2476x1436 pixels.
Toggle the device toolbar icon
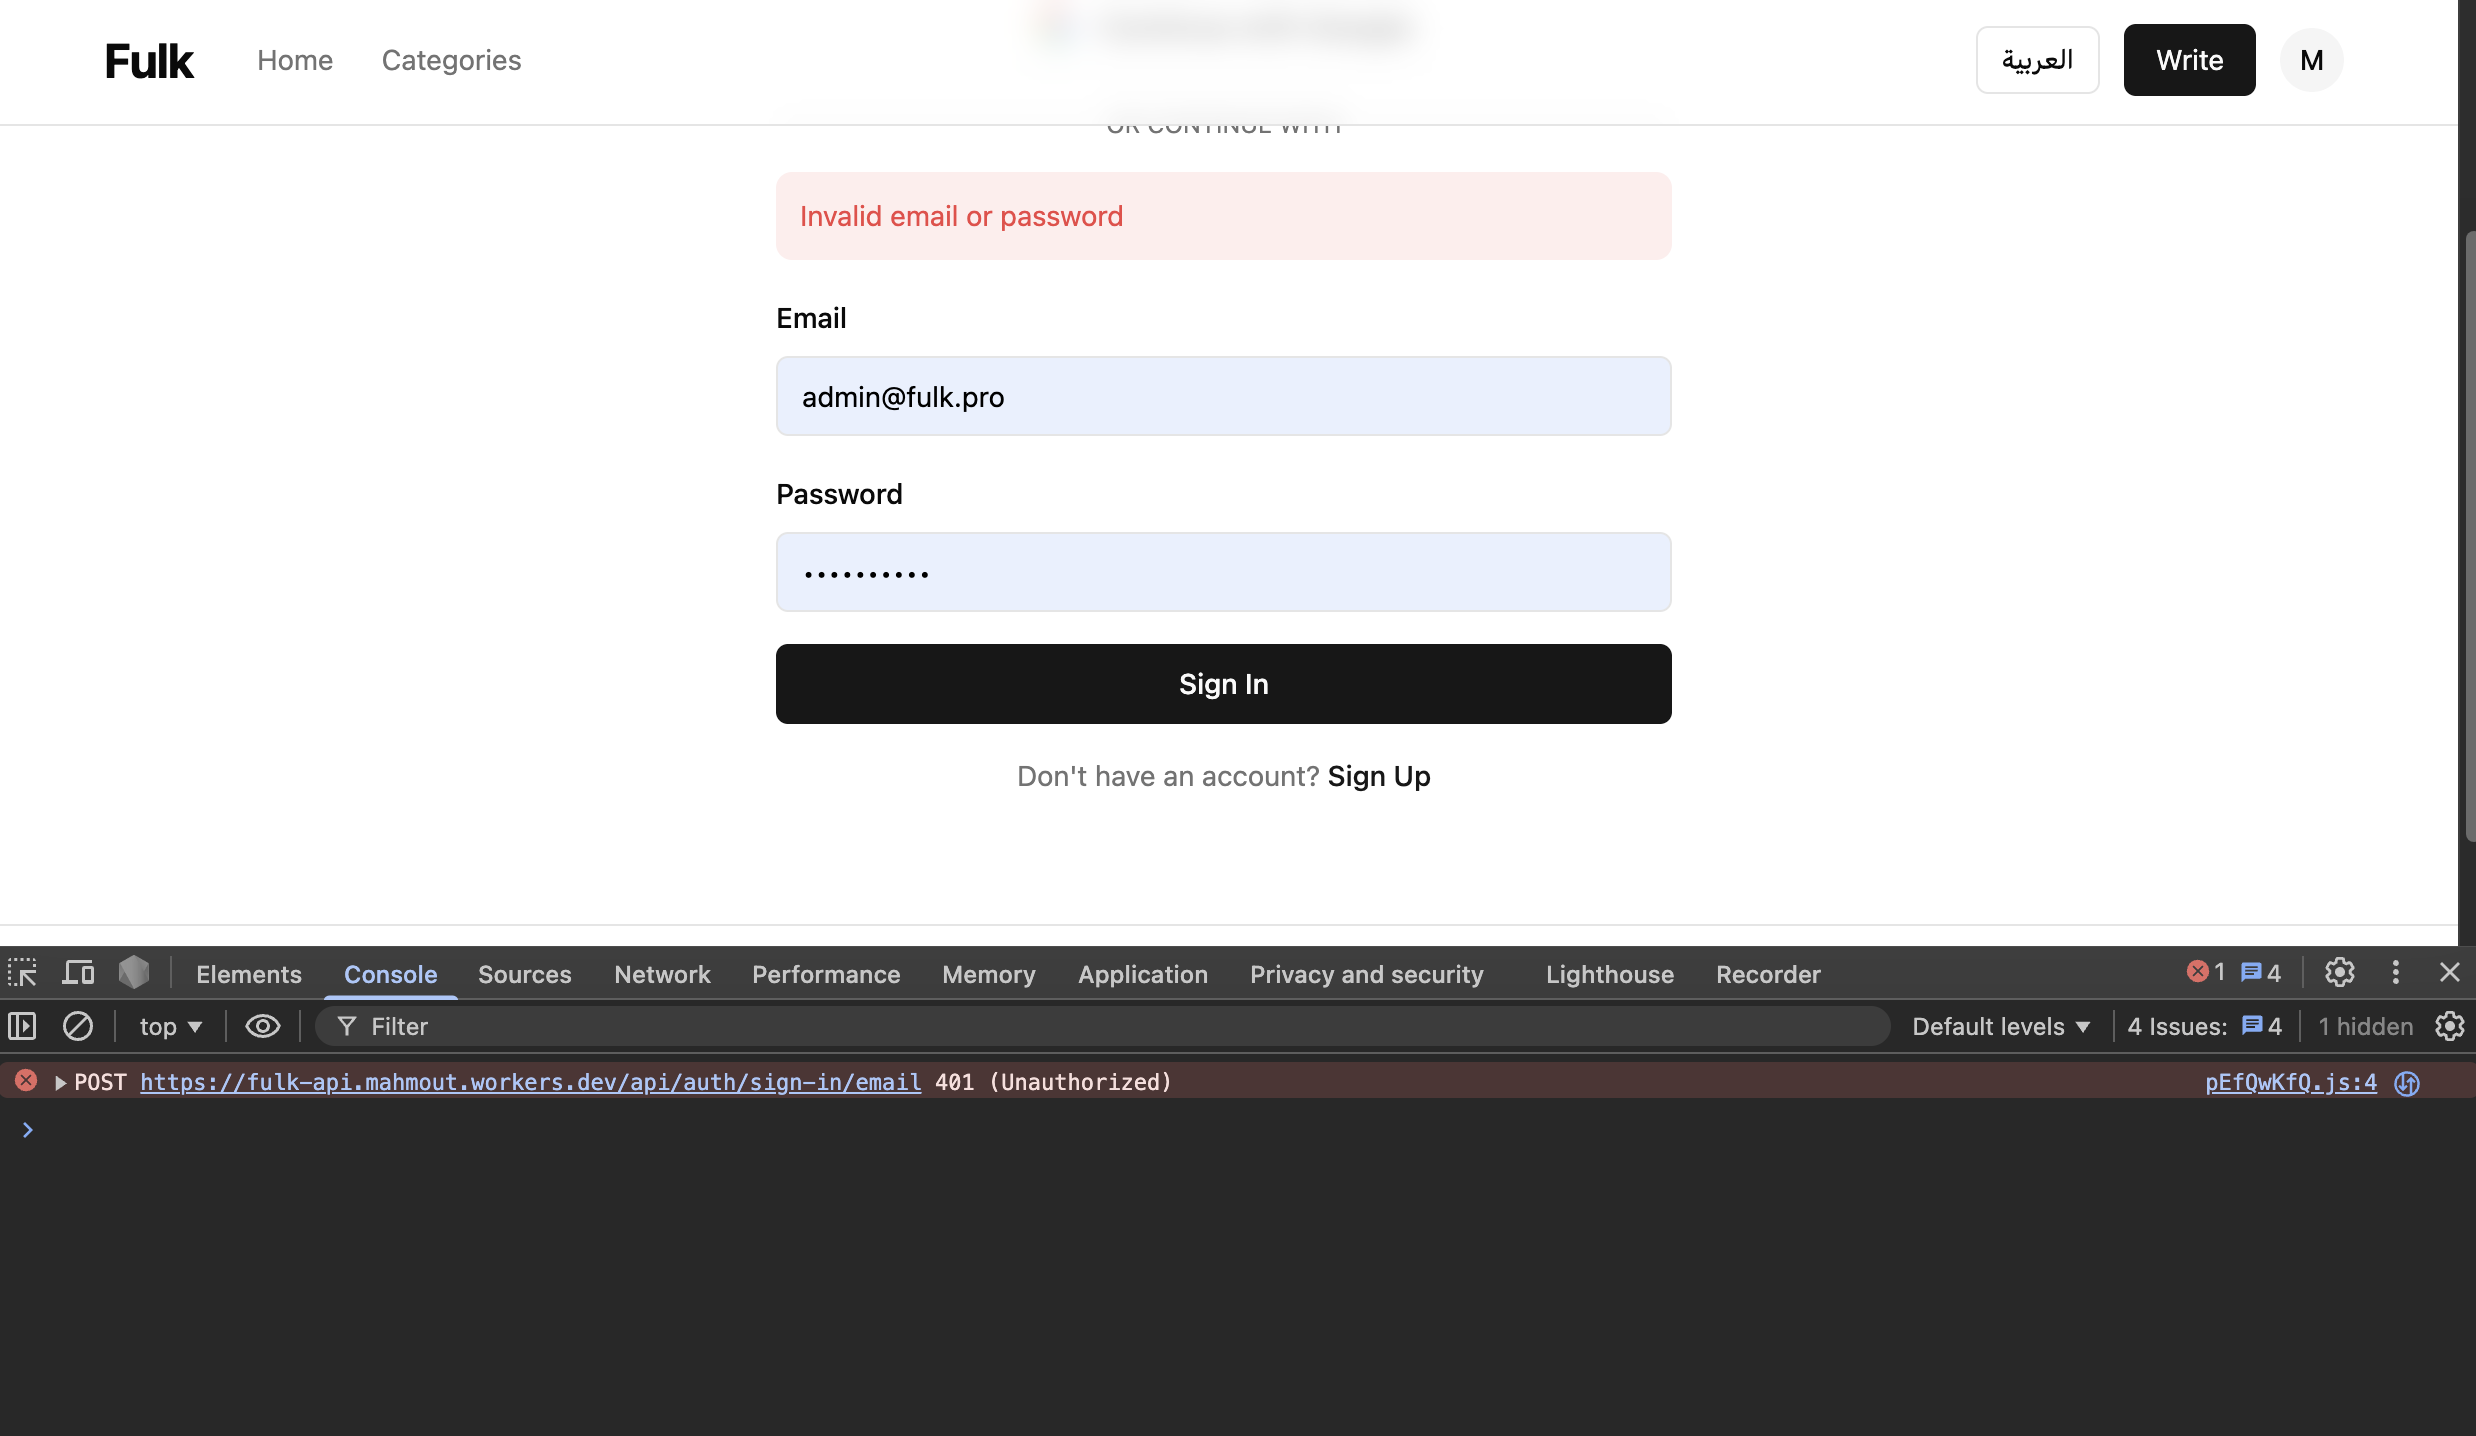(x=78, y=973)
